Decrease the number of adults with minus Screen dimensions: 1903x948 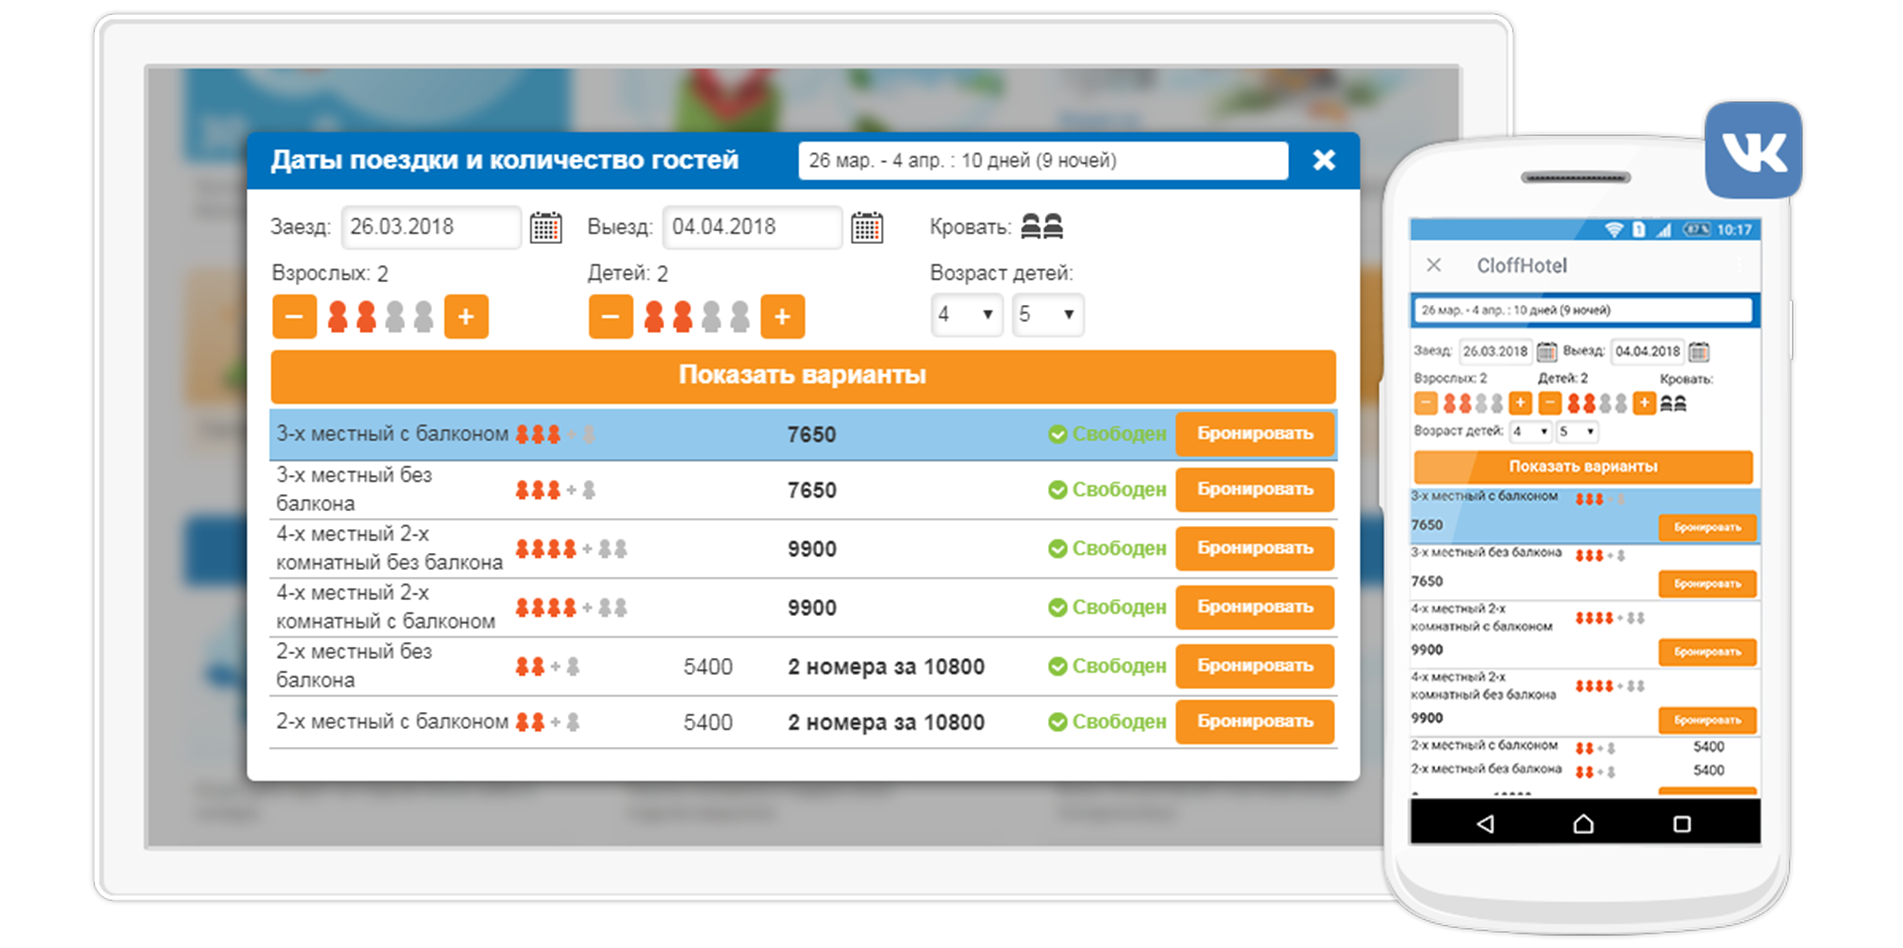pyautogui.click(x=294, y=317)
